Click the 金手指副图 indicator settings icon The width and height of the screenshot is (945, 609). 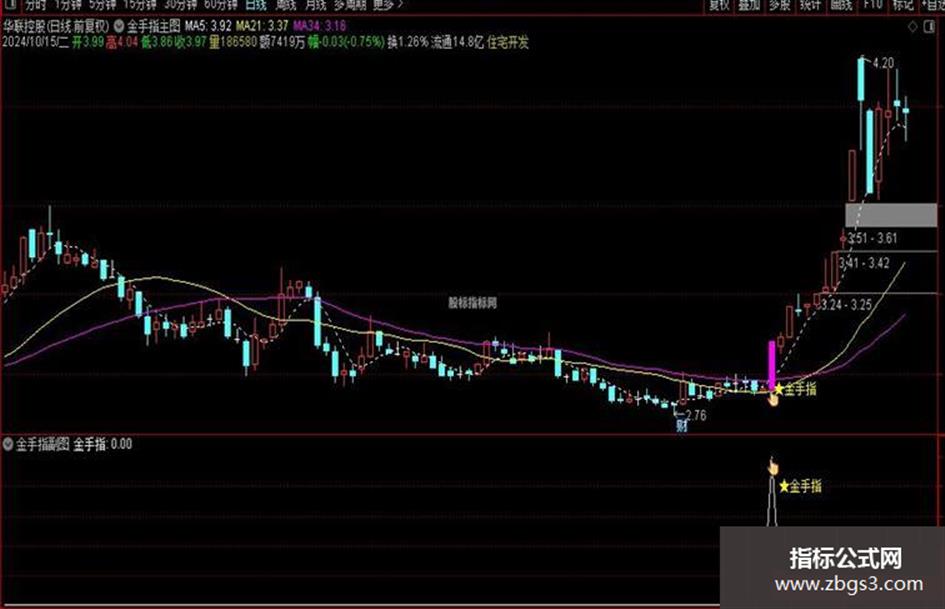[x=8, y=444]
